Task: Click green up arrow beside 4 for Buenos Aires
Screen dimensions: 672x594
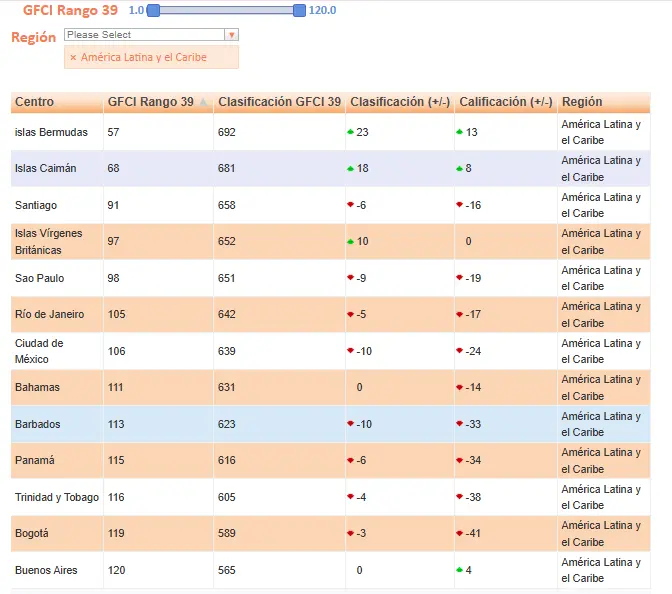Action: coord(459,570)
